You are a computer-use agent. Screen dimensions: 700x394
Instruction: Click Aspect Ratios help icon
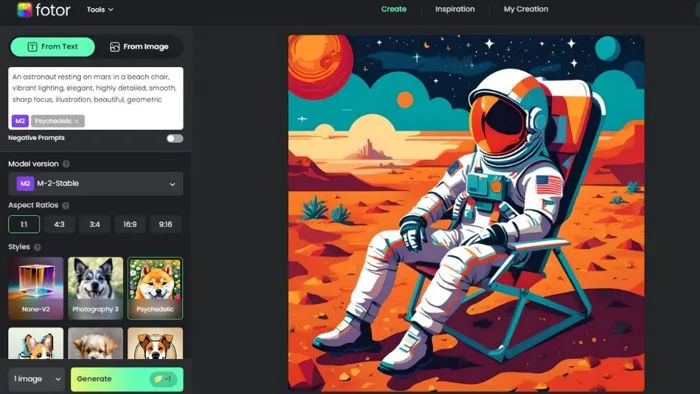66,205
